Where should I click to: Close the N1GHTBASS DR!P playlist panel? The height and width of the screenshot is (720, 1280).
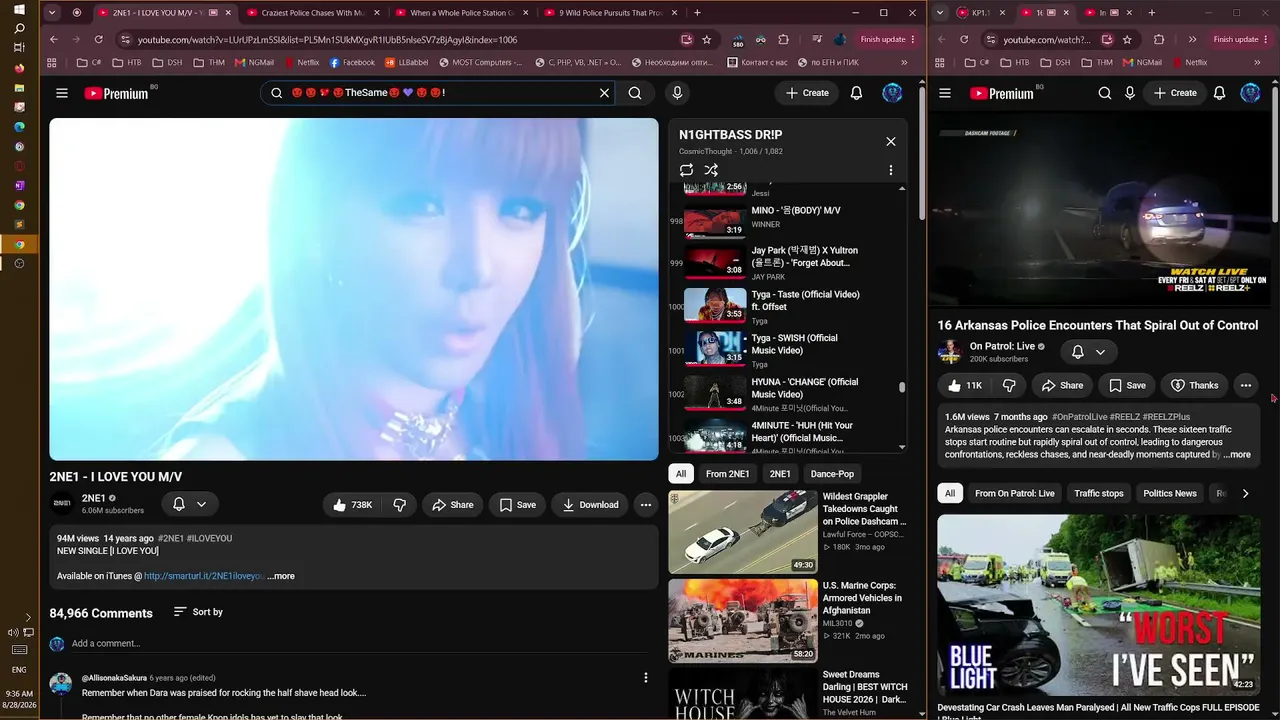click(891, 141)
